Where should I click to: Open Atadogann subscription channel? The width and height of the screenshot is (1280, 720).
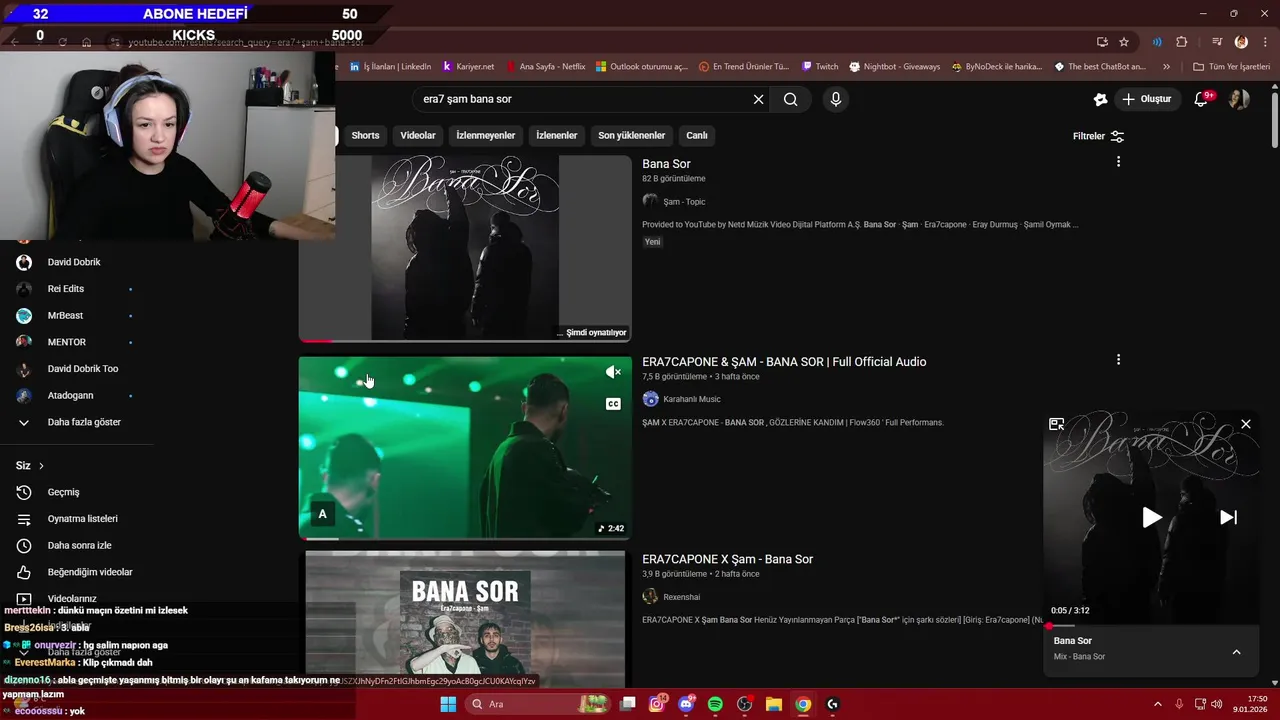[x=70, y=396]
